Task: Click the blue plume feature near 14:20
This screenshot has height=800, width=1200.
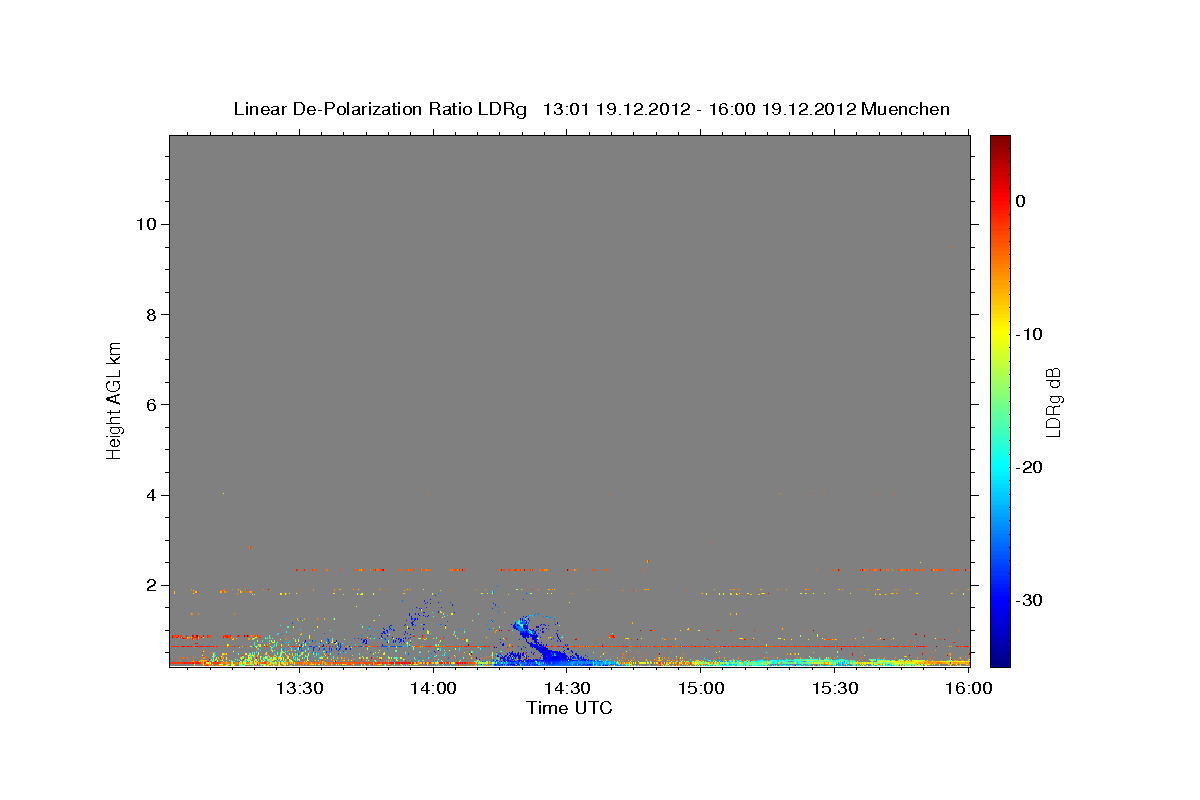Action: pos(536,641)
